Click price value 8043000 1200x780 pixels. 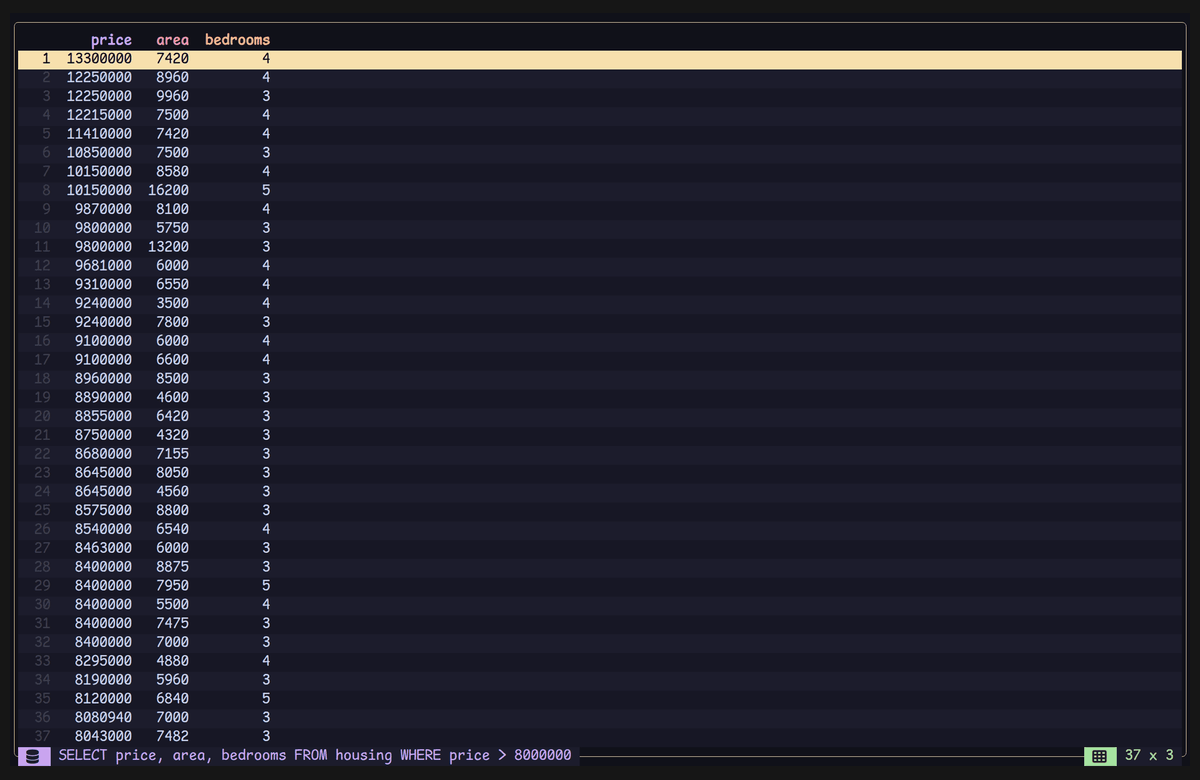[x=103, y=736]
